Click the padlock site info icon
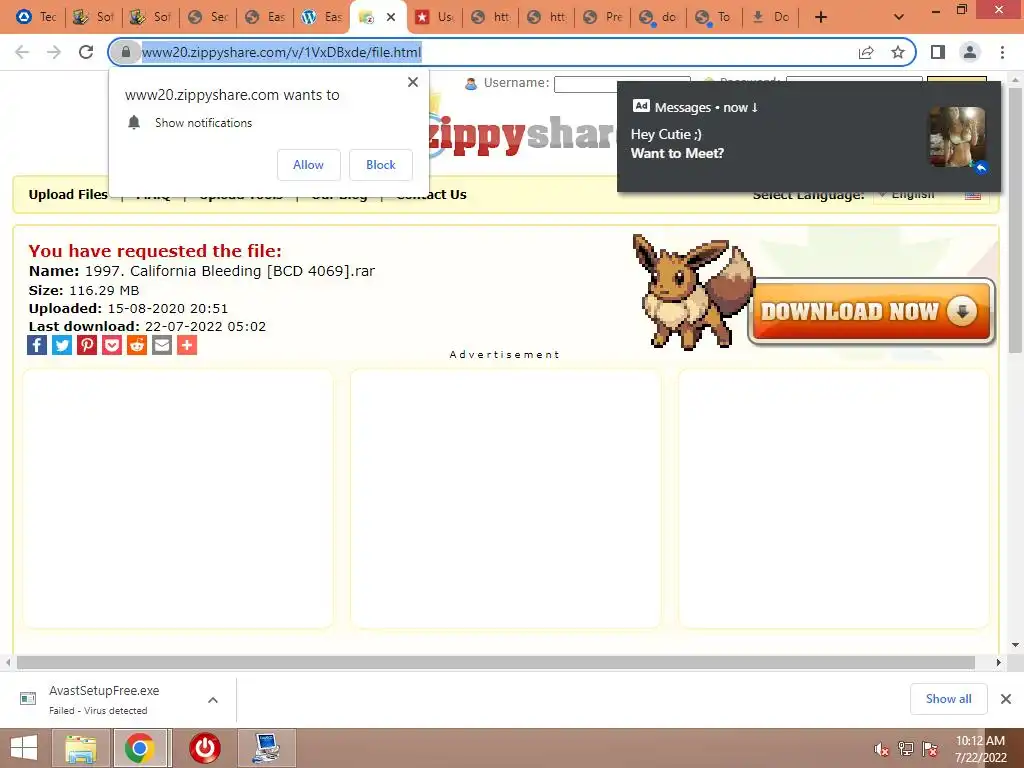 (126, 52)
